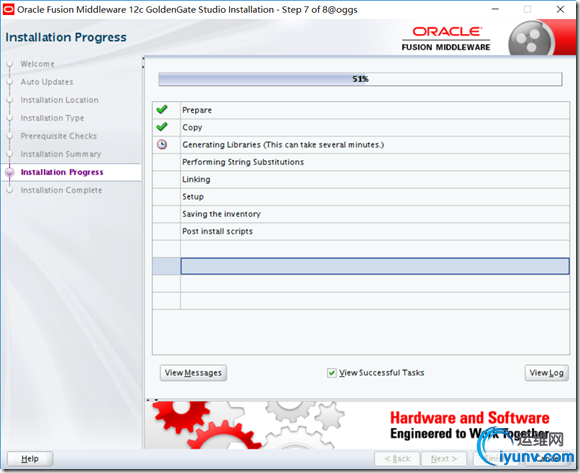Close the installer window
This screenshot has width=580, height=473.
pos(560,9)
